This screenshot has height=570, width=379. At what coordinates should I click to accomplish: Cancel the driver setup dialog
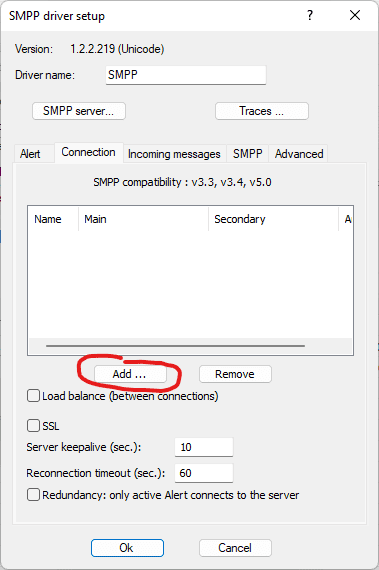[x=235, y=548]
